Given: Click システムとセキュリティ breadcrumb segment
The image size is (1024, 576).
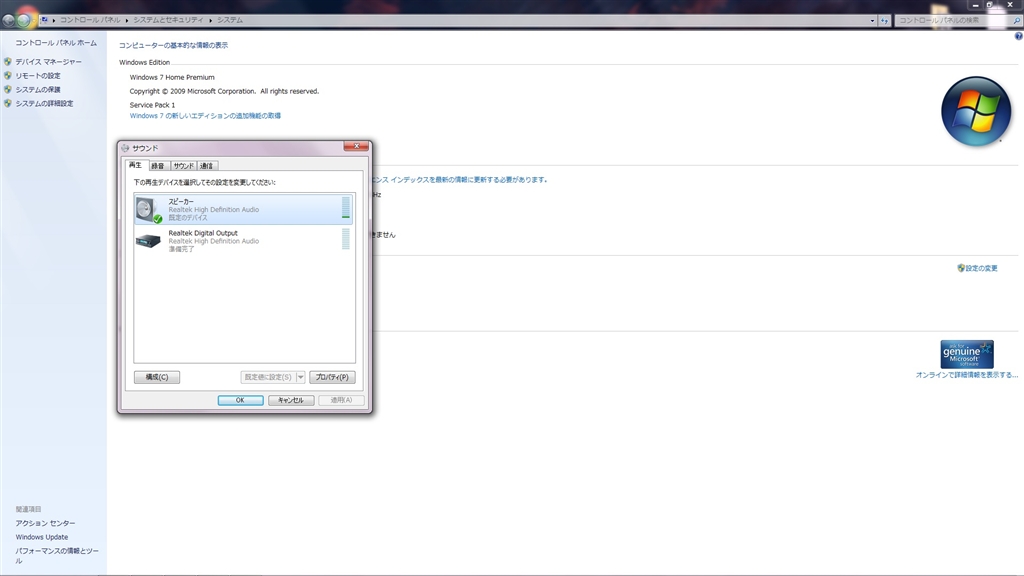Looking at the screenshot, I should click(x=168, y=20).
